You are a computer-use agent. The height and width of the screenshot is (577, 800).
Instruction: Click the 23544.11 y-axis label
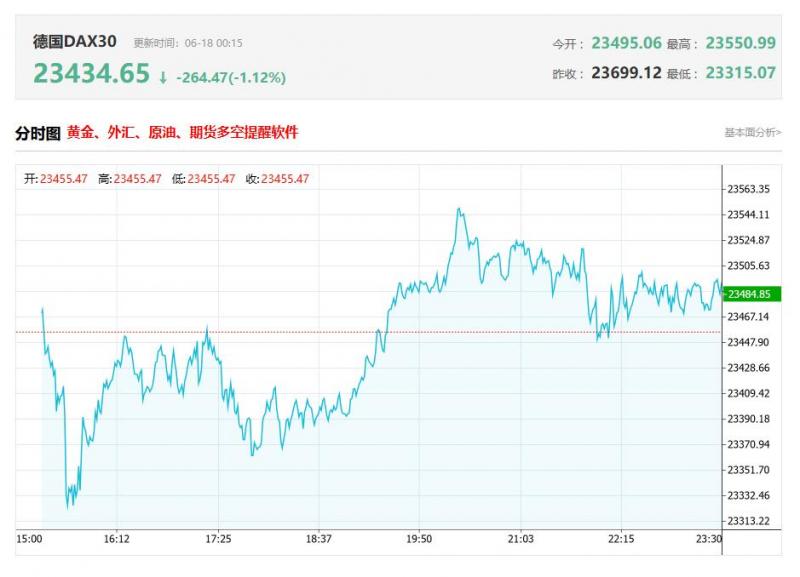tap(748, 215)
